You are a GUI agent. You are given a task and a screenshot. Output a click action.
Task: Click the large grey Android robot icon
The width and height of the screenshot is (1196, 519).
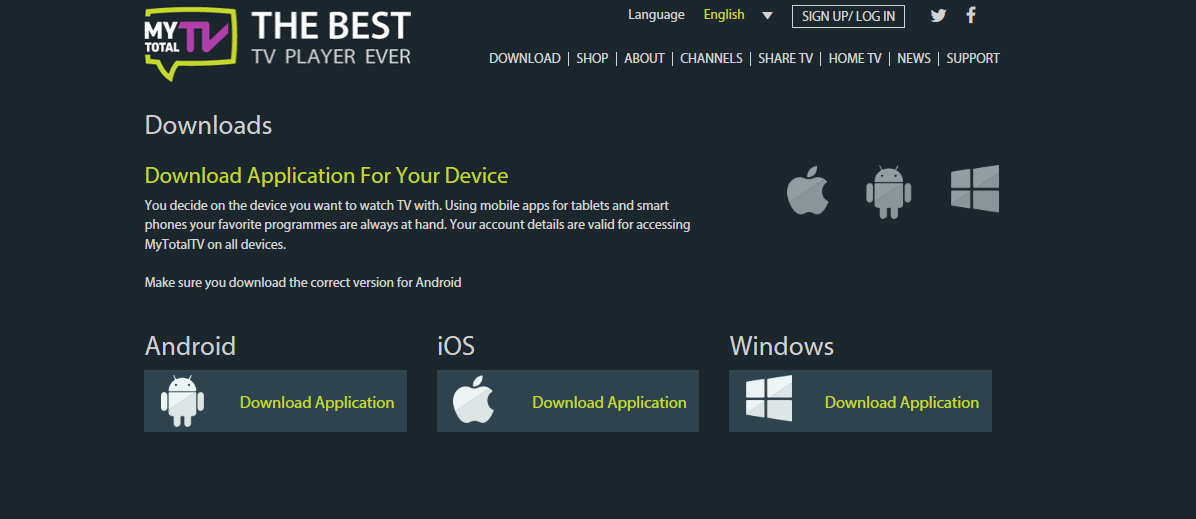pyautogui.click(x=889, y=192)
